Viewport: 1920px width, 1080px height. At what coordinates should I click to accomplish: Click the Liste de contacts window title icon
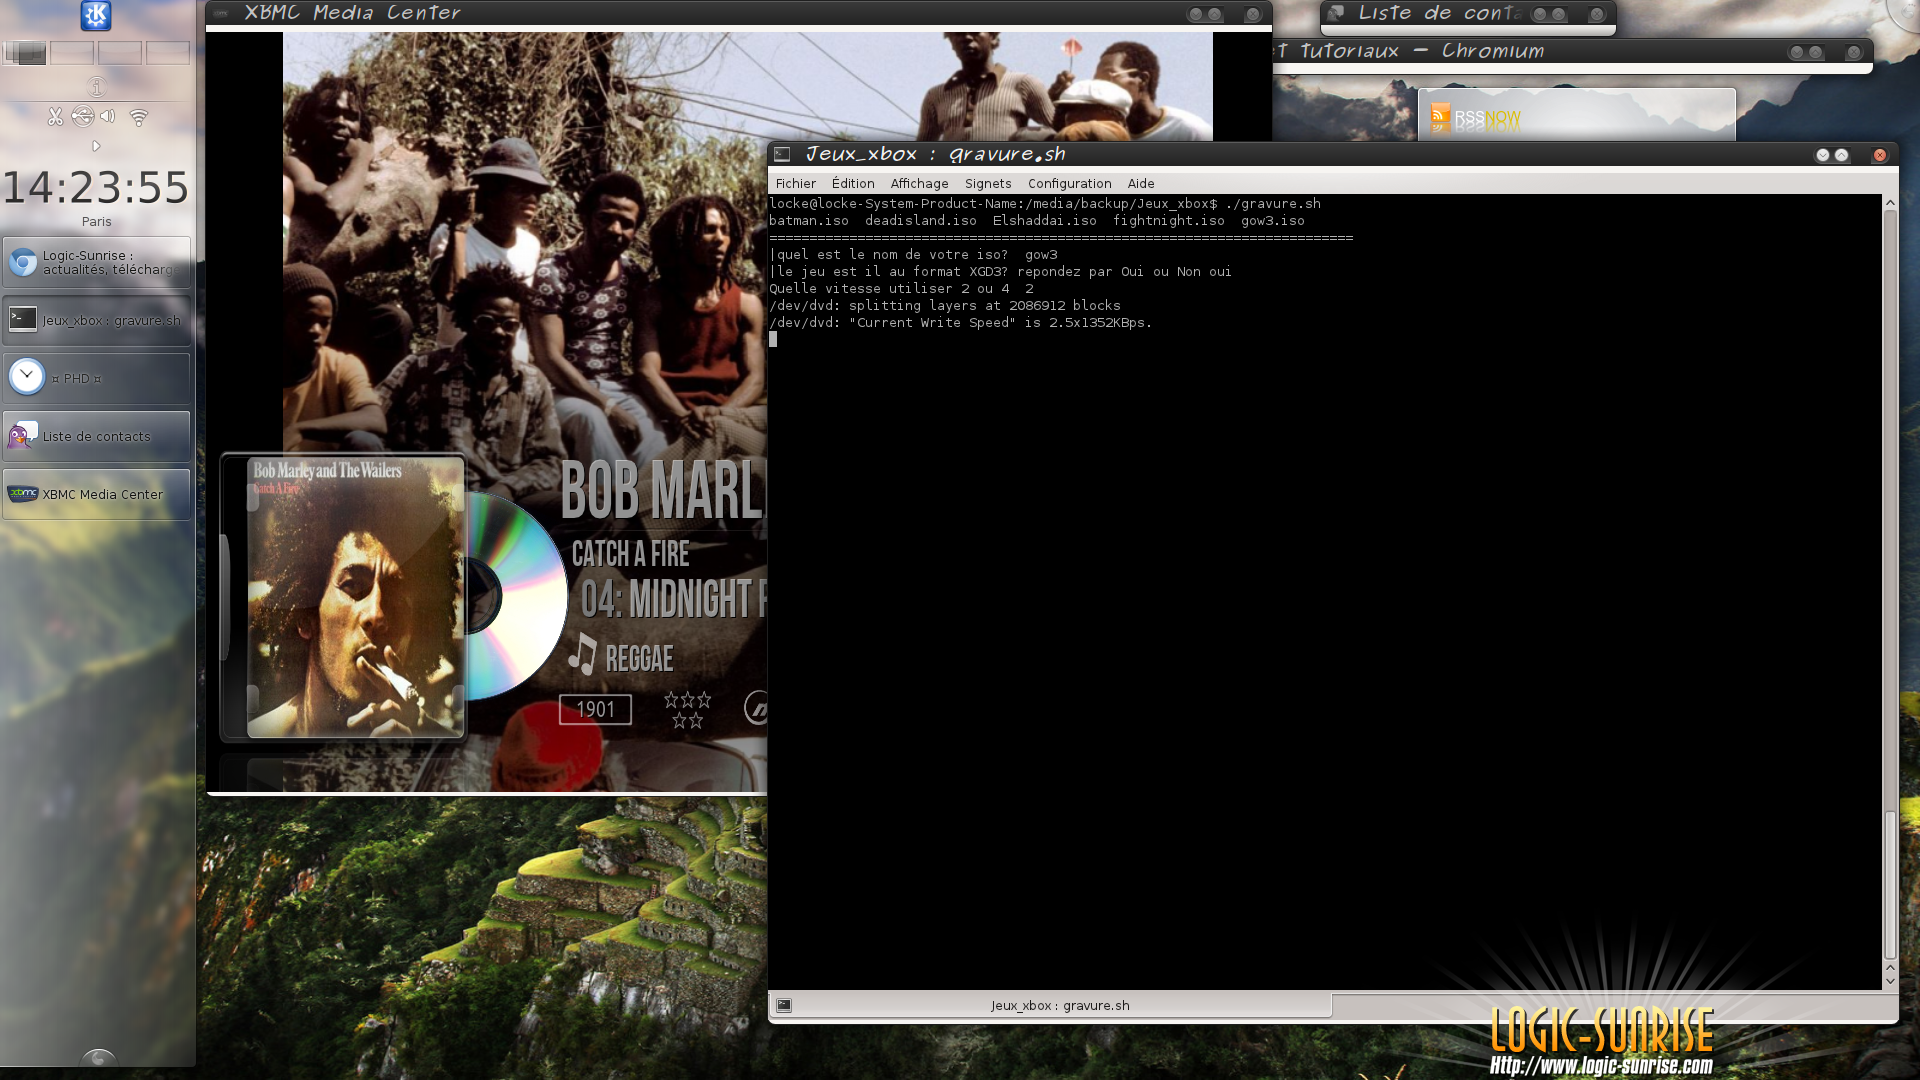1335,13
